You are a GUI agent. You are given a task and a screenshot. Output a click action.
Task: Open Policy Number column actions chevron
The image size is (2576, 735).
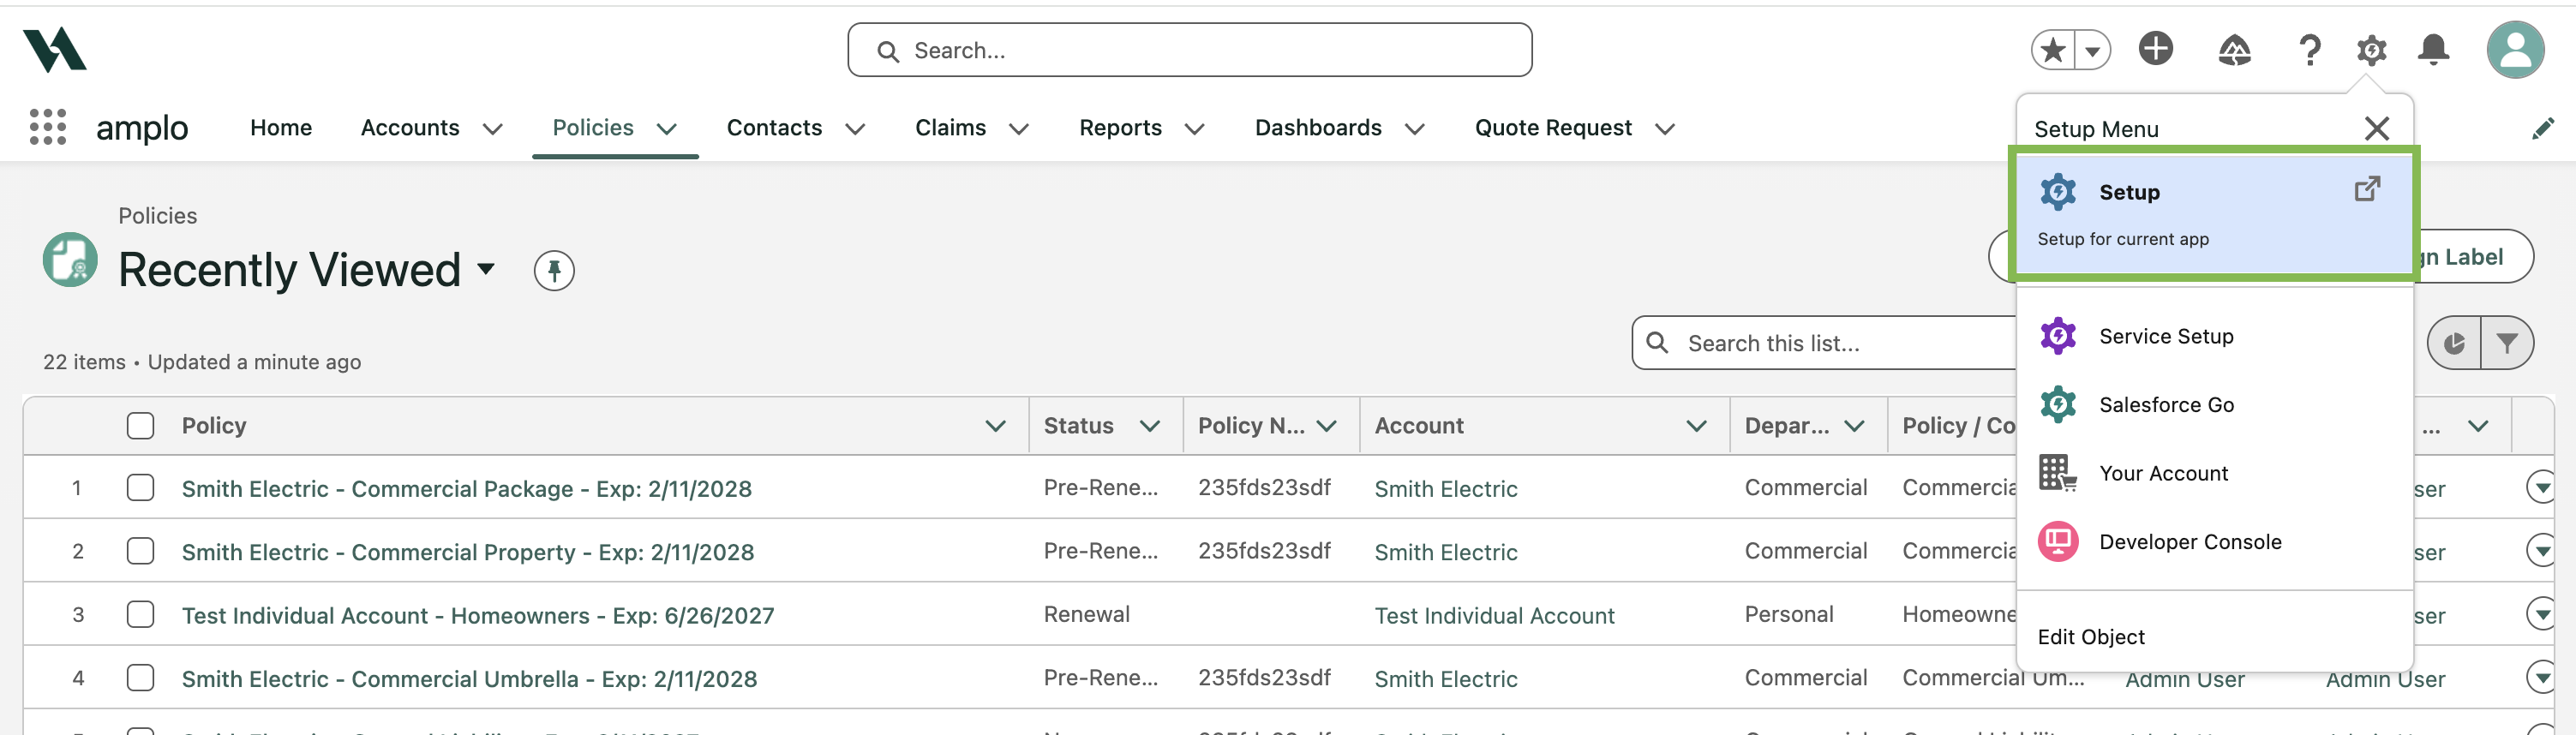1327,426
